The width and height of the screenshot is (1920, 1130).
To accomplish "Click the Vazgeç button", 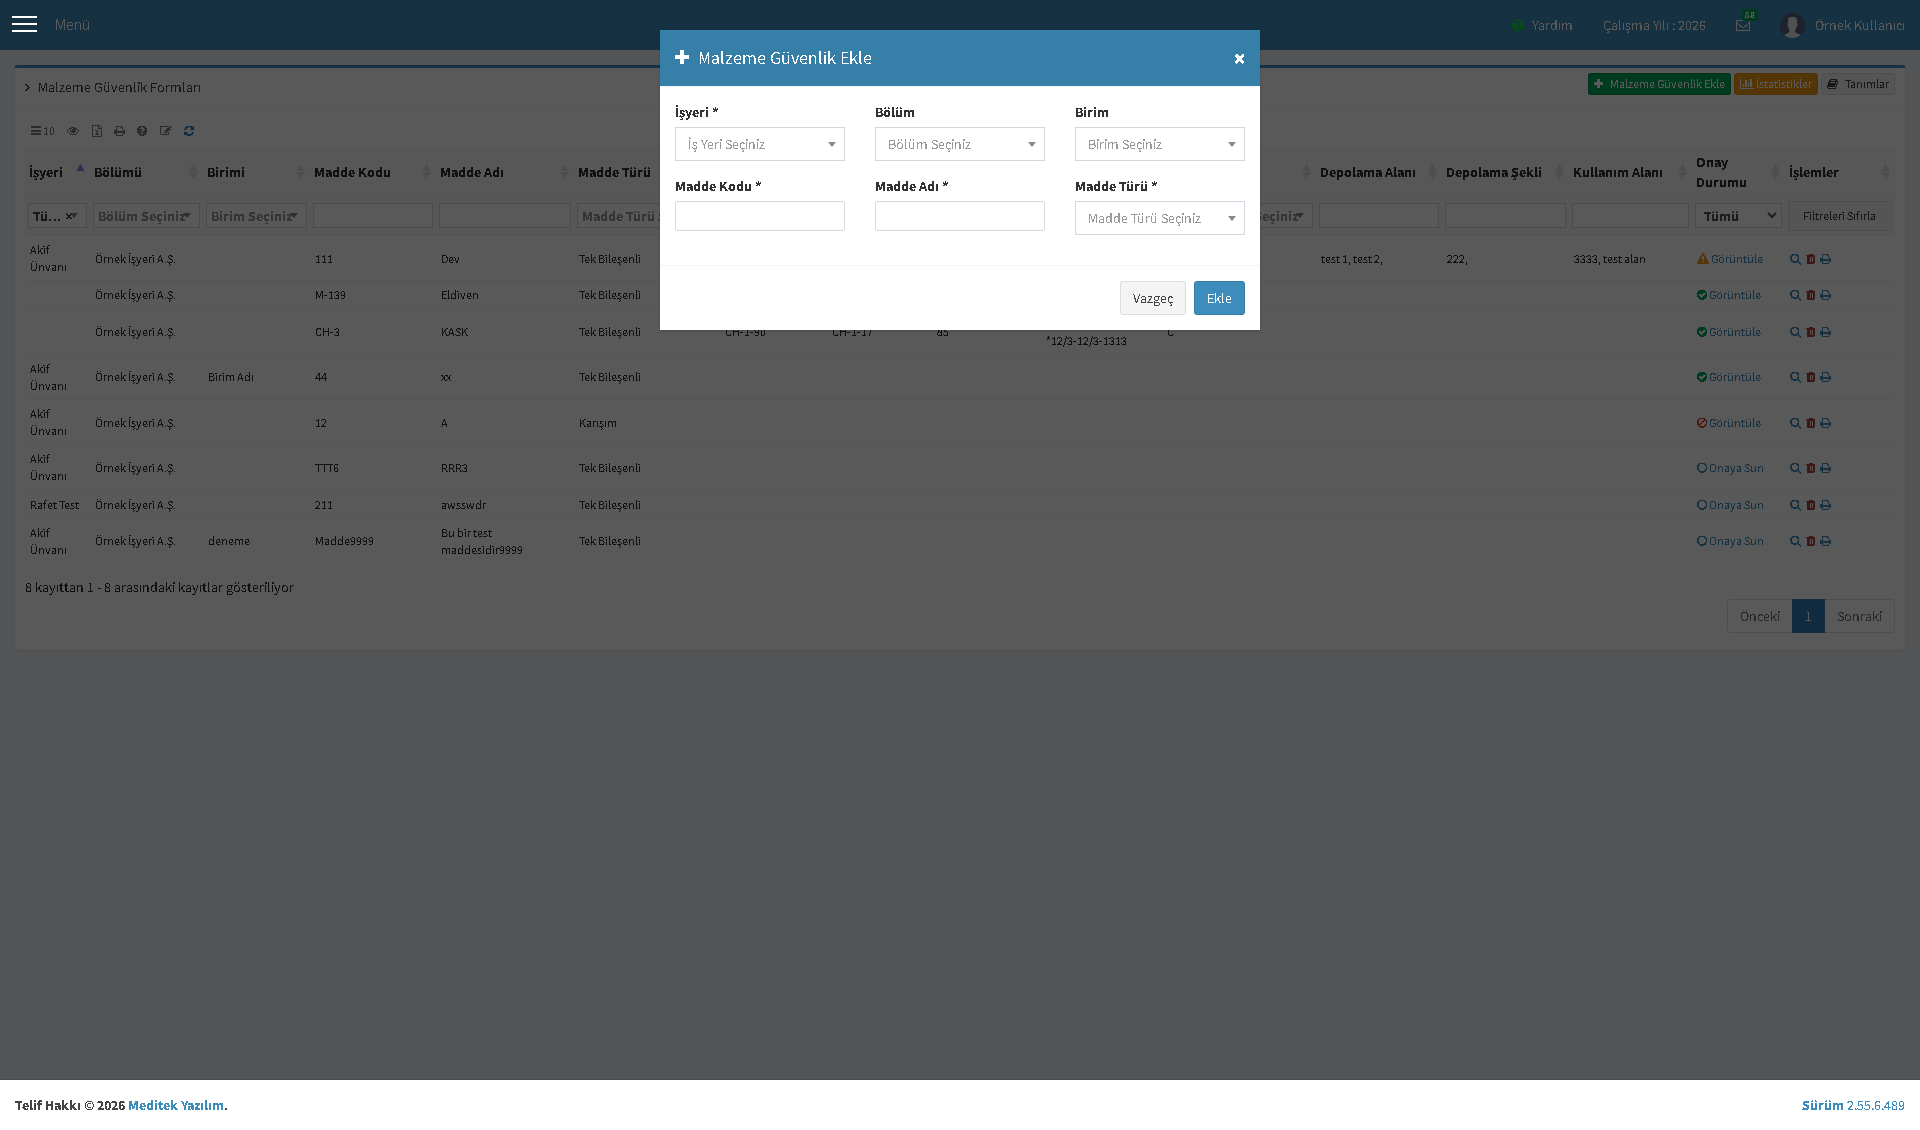I will pos(1153,298).
